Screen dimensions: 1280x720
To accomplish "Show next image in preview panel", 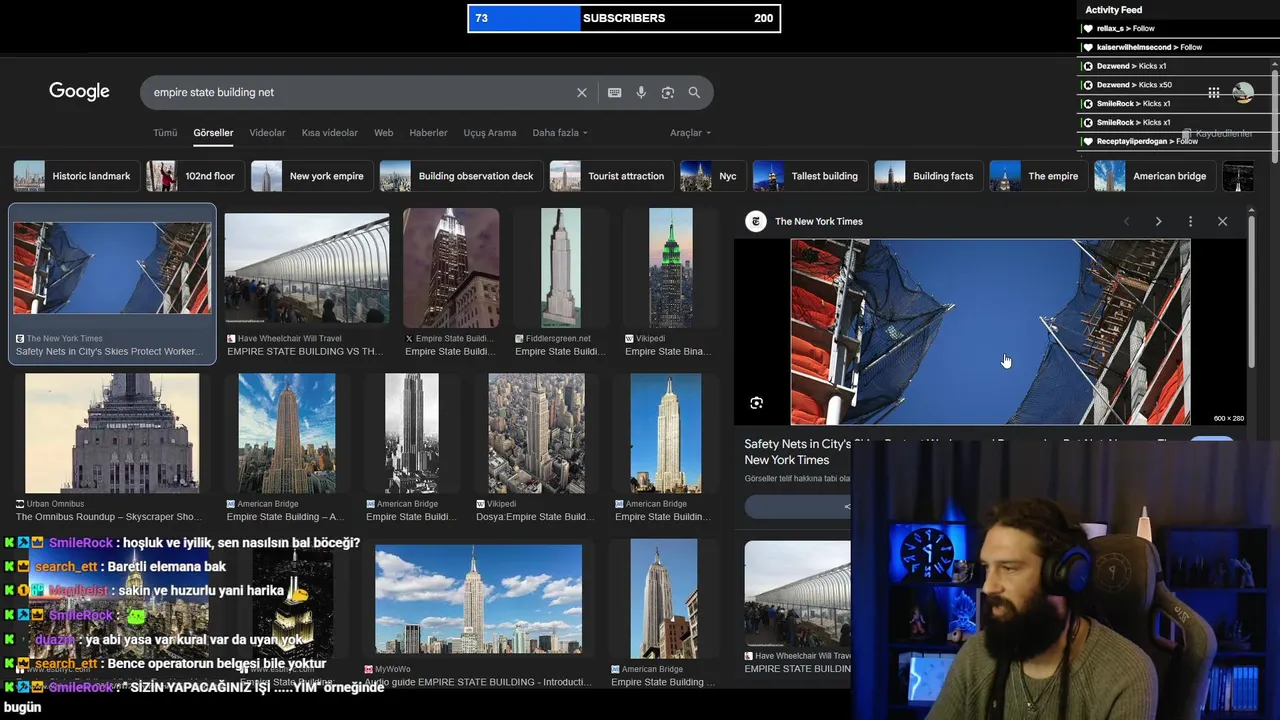I will [1158, 221].
